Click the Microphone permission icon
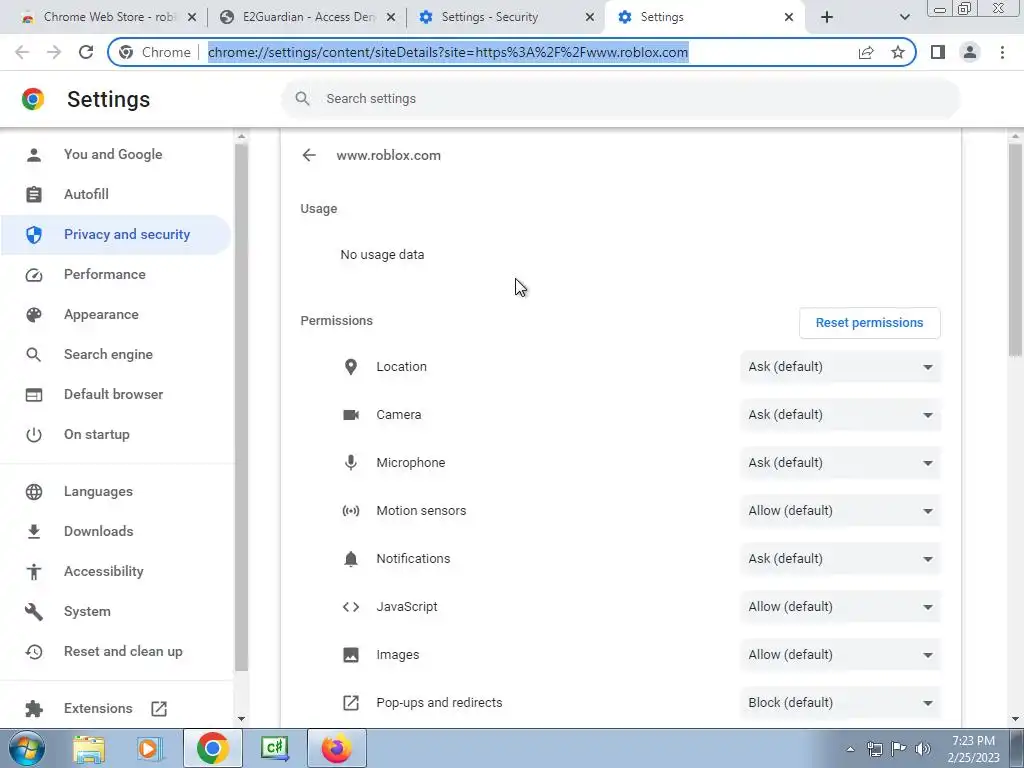This screenshot has width=1024, height=768. click(351, 462)
